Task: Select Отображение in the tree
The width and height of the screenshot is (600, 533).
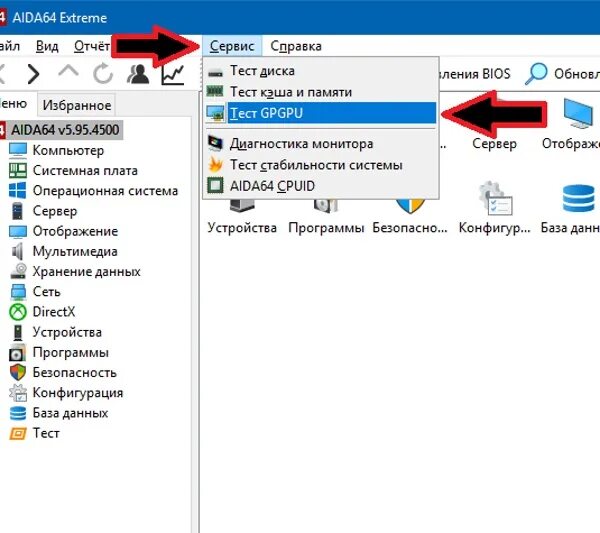Action: [75, 231]
